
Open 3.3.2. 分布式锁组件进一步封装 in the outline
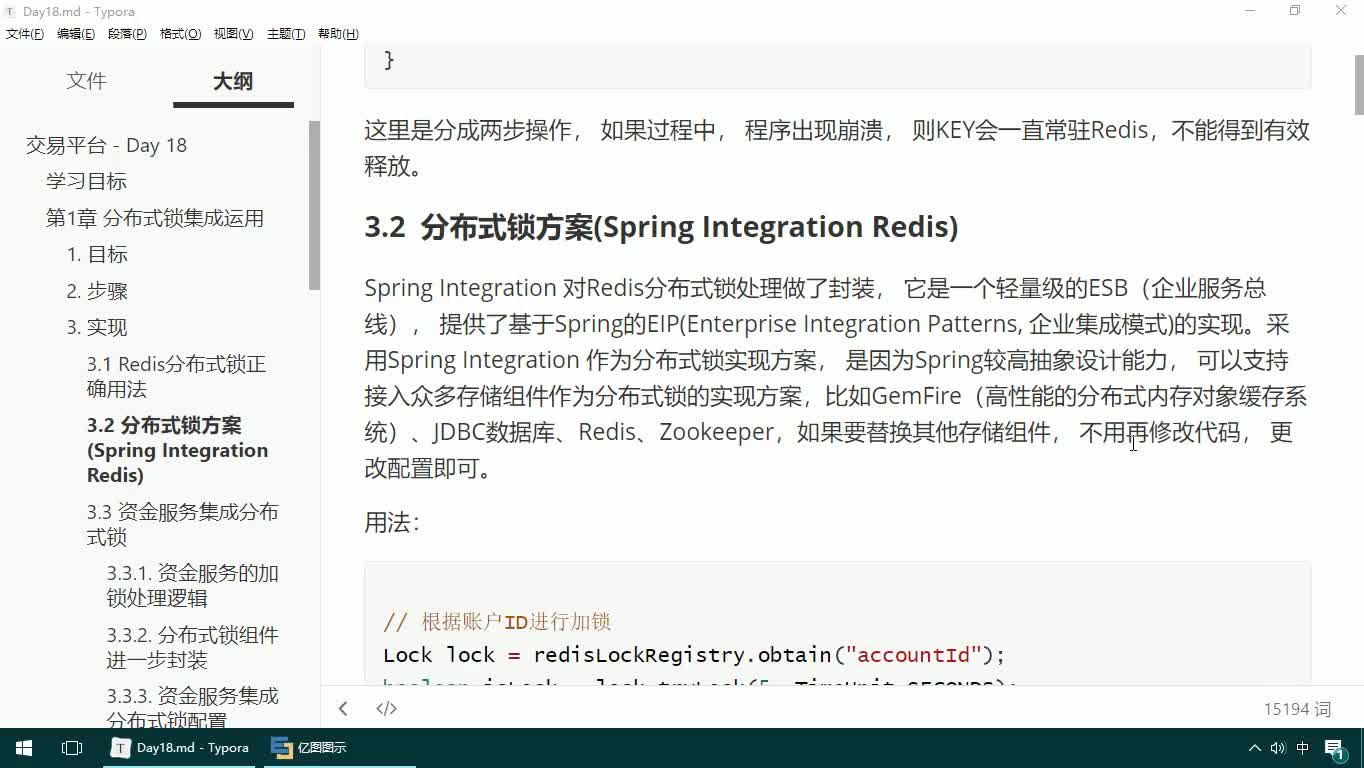coord(192,647)
